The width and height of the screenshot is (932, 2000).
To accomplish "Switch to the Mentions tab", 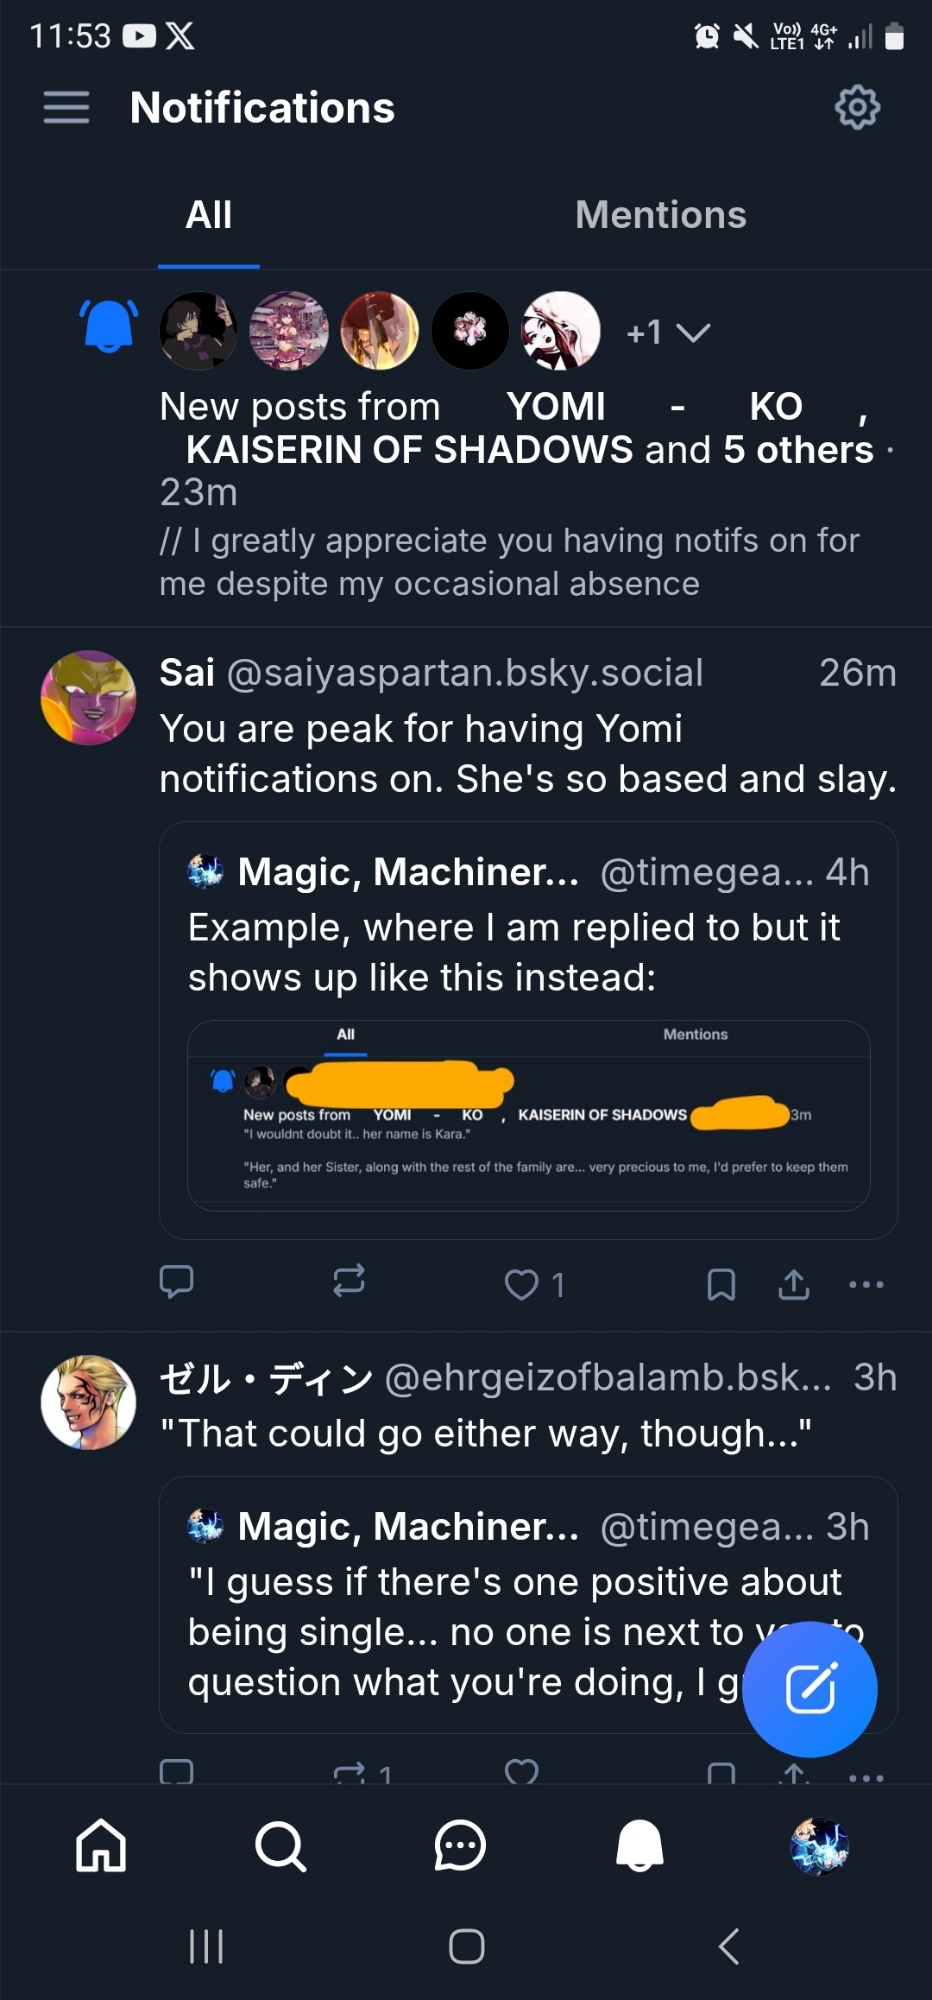I will point(660,215).
